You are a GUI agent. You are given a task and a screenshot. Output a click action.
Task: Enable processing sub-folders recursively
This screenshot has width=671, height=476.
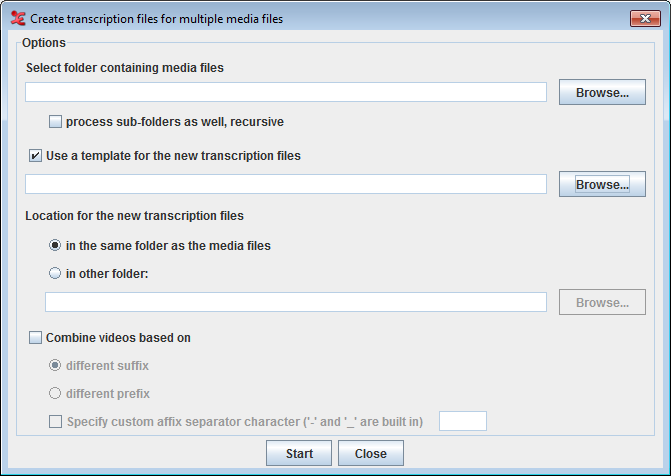click(55, 122)
